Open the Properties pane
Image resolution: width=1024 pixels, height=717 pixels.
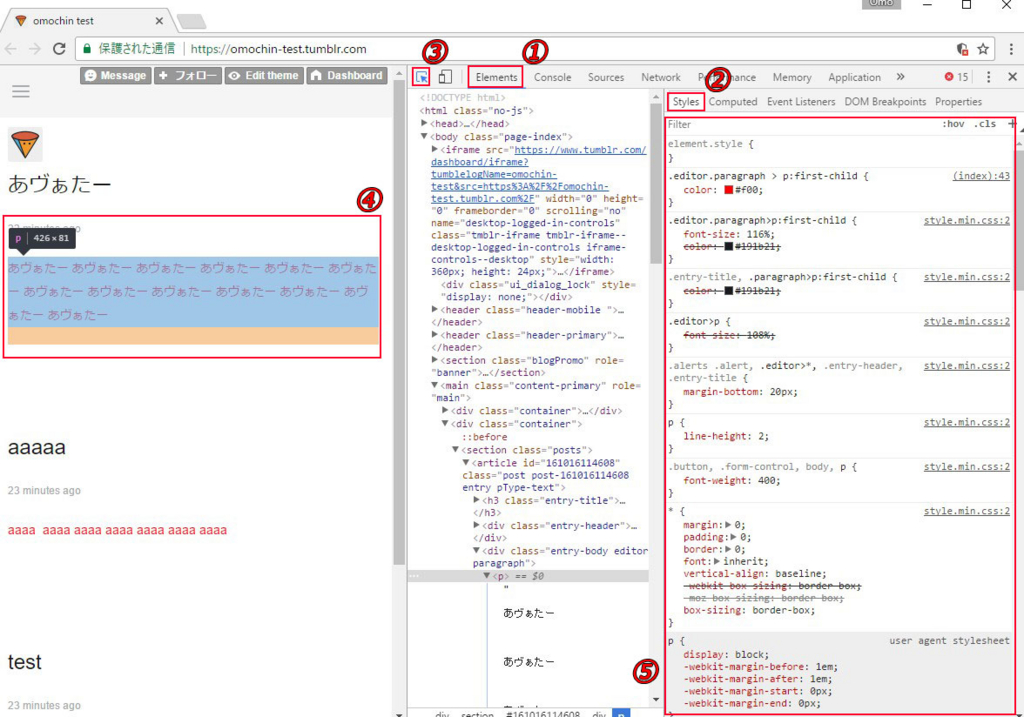click(x=958, y=102)
